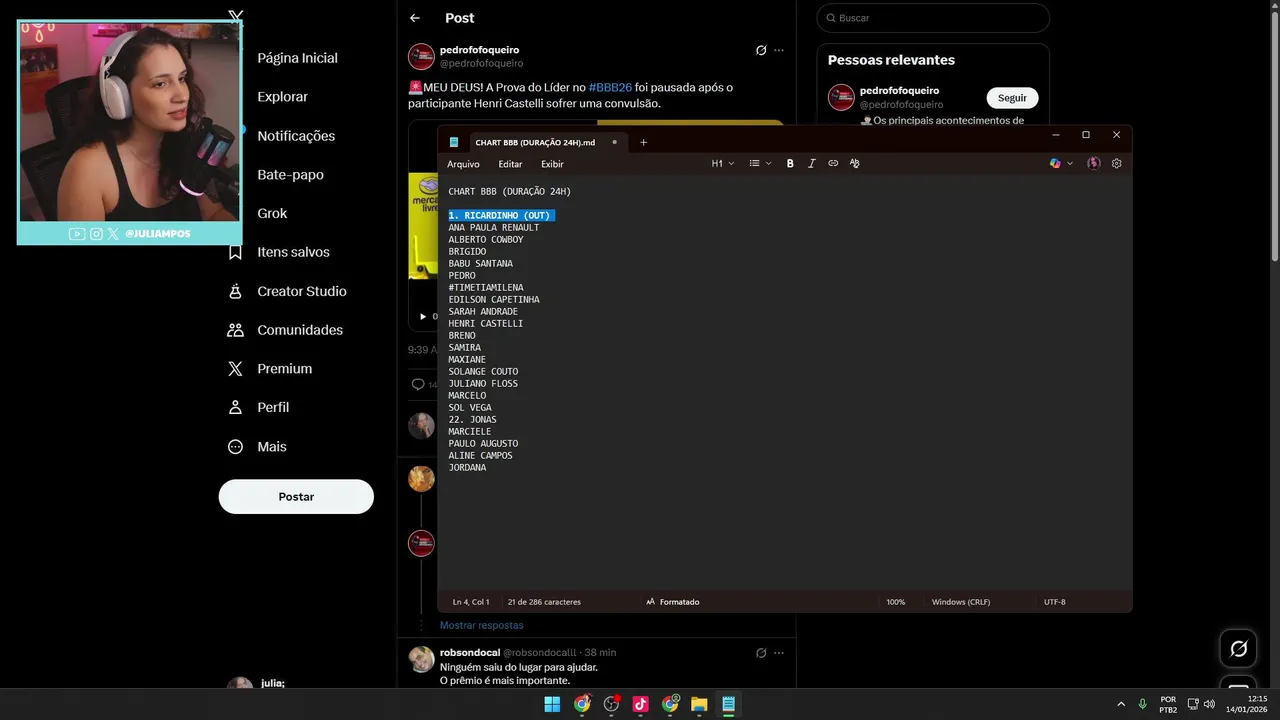The height and width of the screenshot is (720, 1280).
Task: Open the floating Grok button
Action: [x=1238, y=649]
